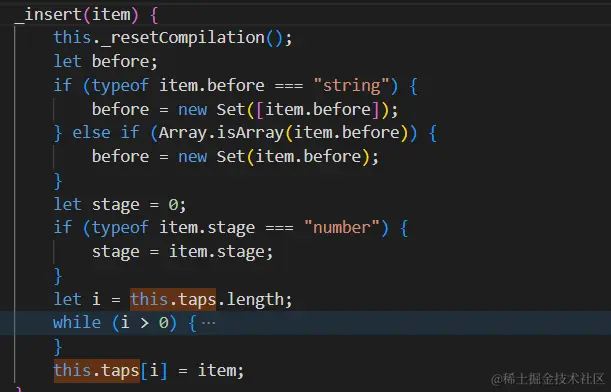
Task: Click the 'let stage = 0' line
Action: click(120, 205)
